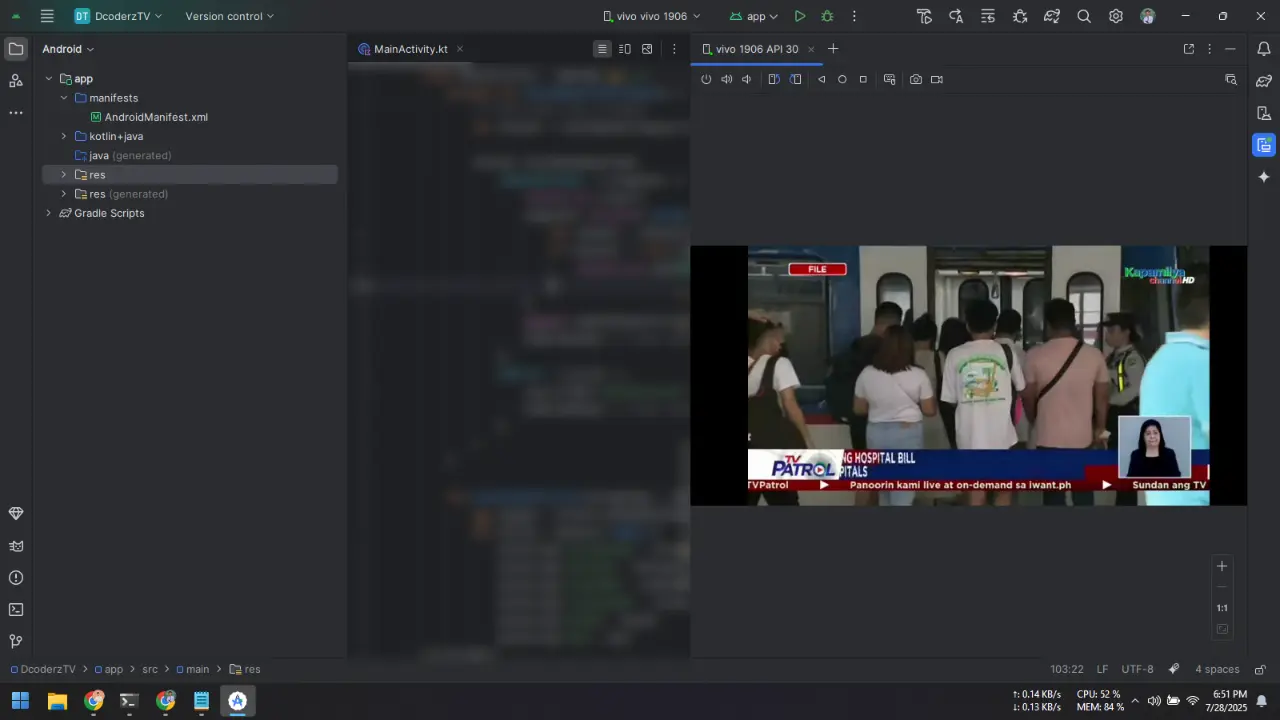This screenshot has width=1280, height=720.
Task: Expand the res (generated) folder
Action: tap(64, 194)
